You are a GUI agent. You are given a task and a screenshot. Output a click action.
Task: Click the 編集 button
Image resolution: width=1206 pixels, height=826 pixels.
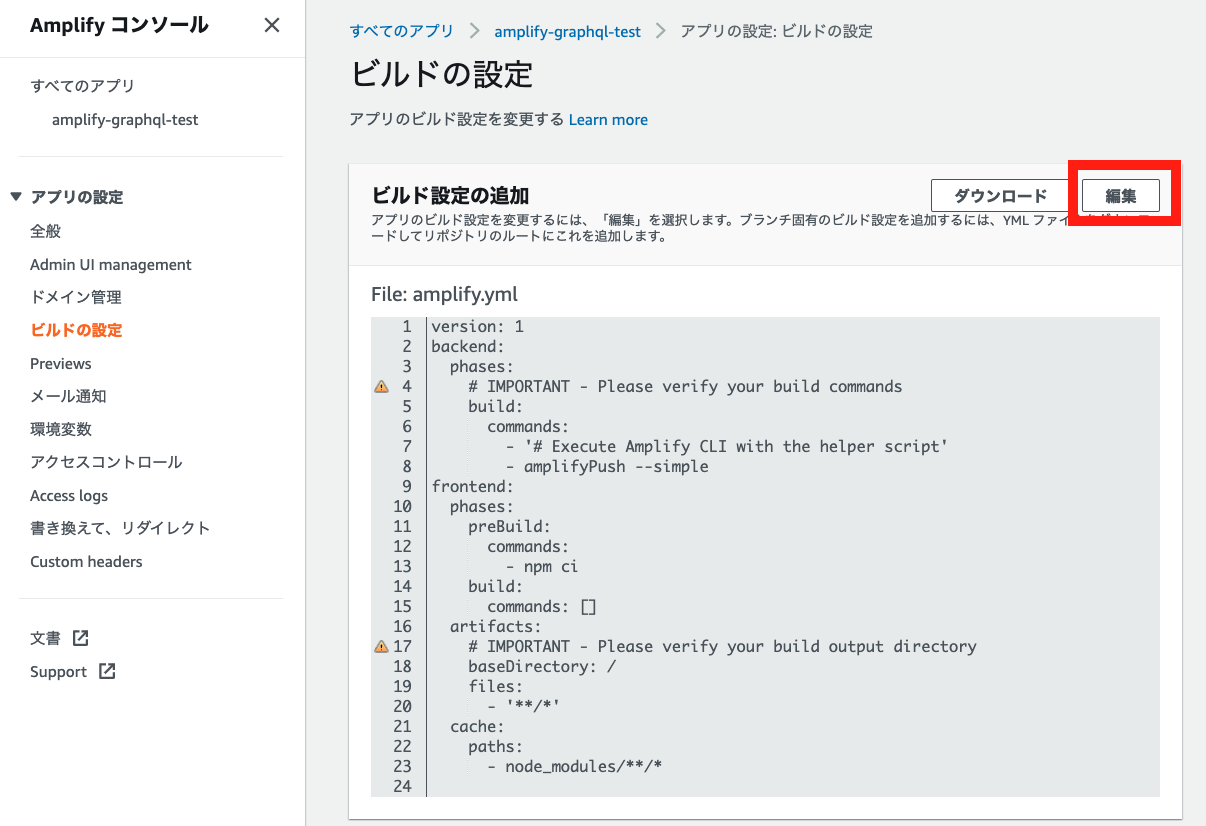point(1121,196)
